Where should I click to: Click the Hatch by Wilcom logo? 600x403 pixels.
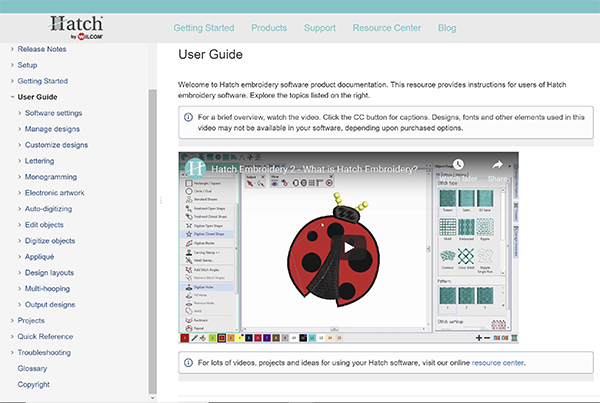[x=77, y=28]
